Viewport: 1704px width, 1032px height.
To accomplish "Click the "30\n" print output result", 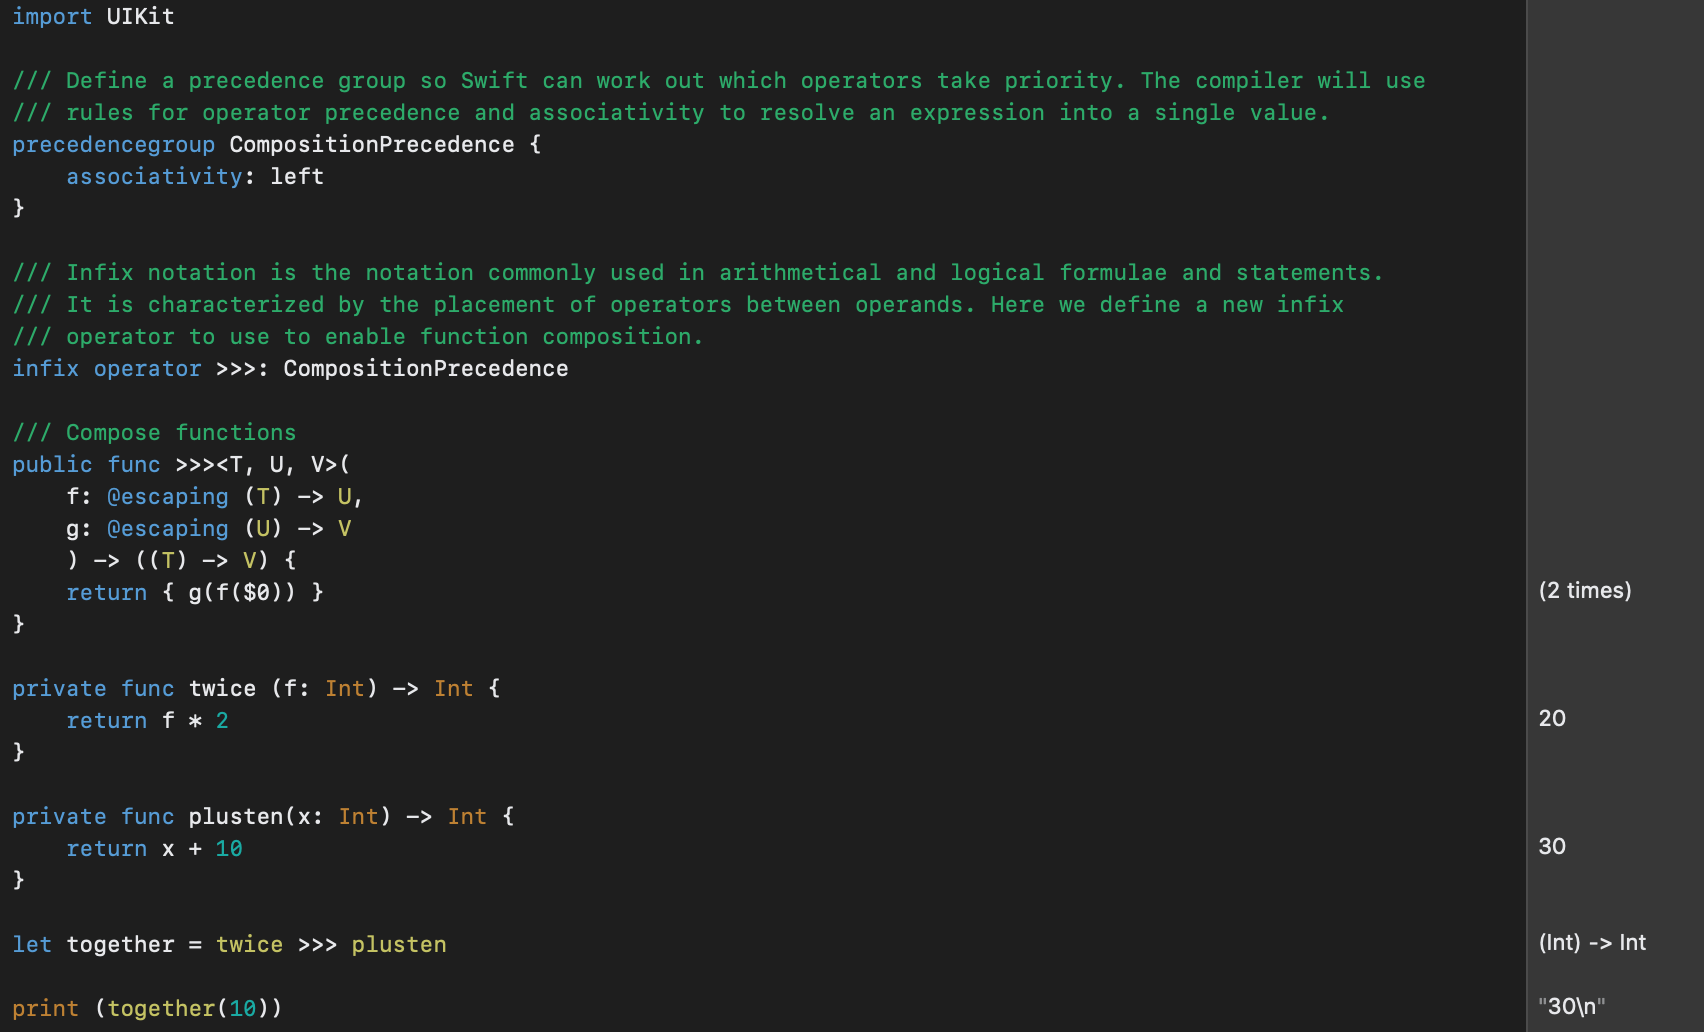I will pyautogui.click(x=1572, y=1007).
